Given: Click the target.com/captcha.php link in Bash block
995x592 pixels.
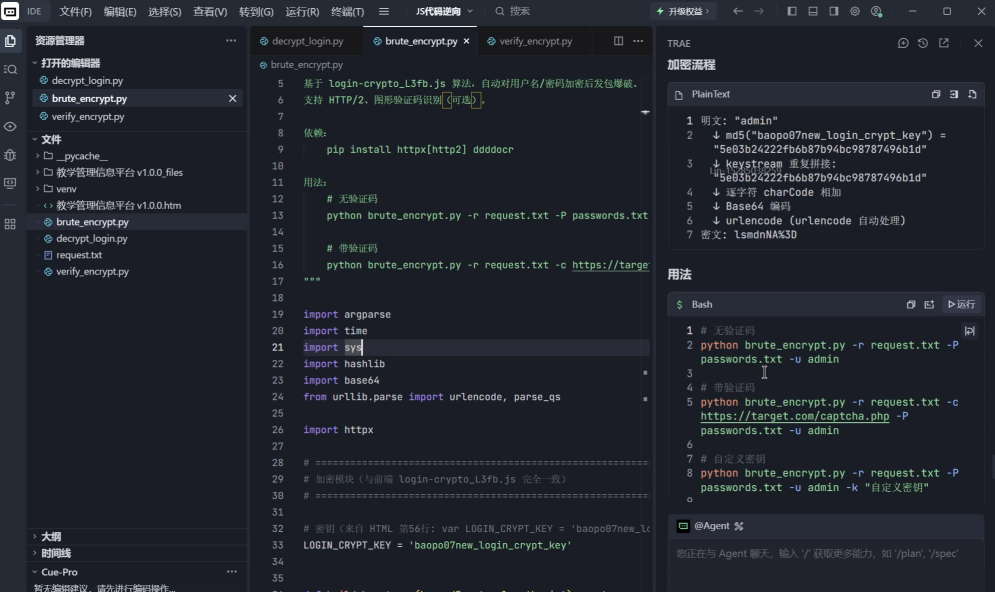Looking at the screenshot, I should tap(794, 416).
